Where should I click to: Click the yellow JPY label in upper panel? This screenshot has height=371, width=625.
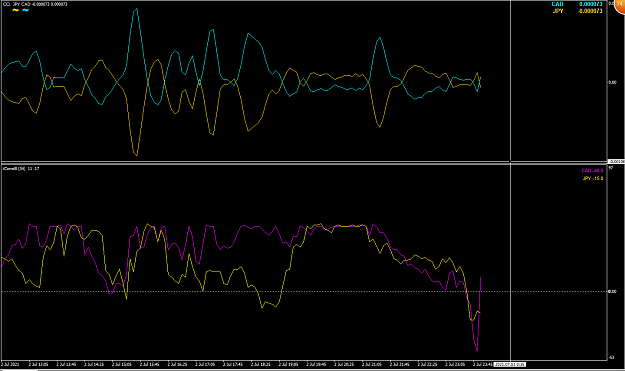(558, 11)
